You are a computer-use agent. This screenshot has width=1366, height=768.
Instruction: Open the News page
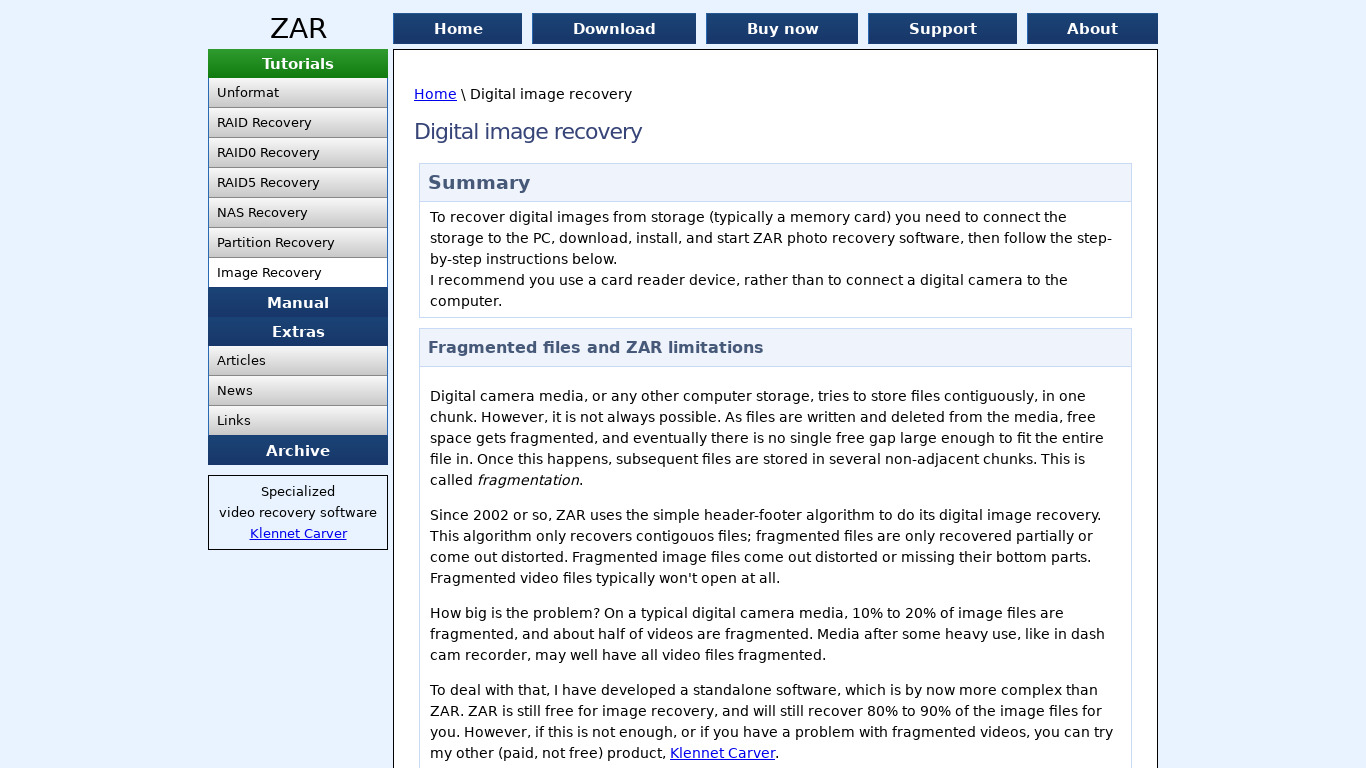(x=298, y=391)
